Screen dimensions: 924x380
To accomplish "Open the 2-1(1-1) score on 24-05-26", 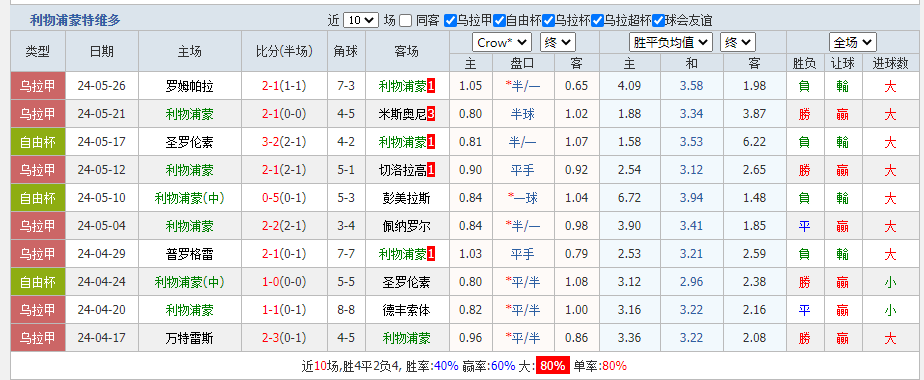I will [x=284, y=86].
